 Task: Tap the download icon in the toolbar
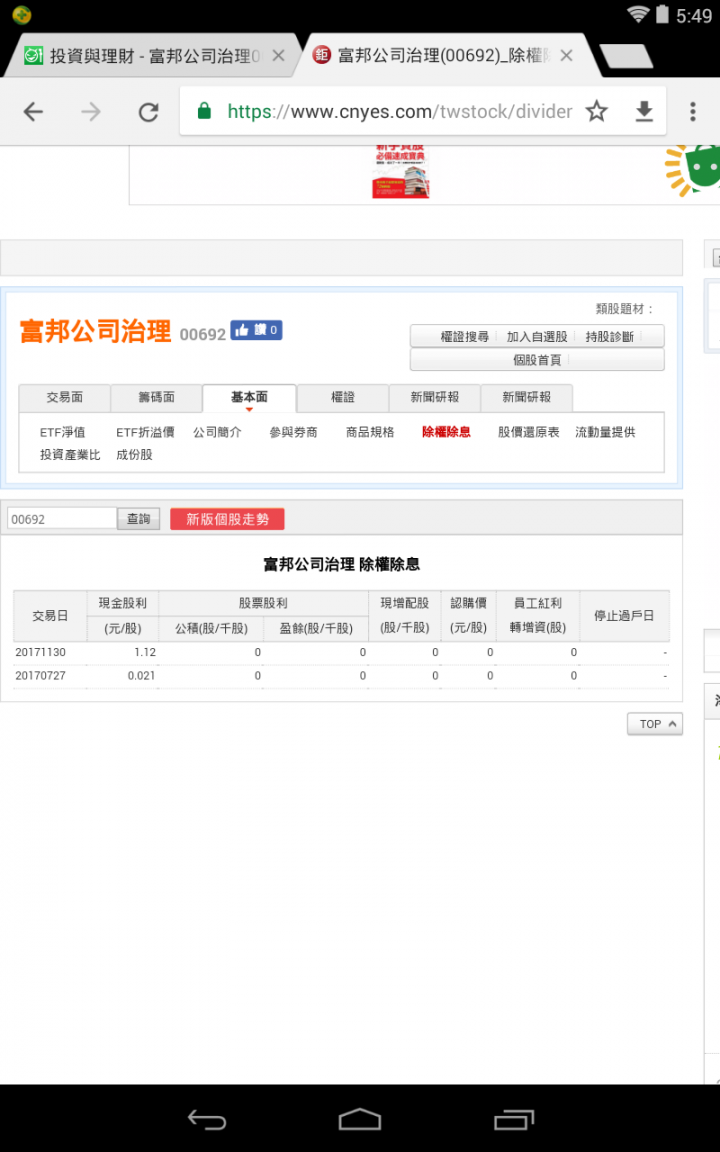(644, 112)
